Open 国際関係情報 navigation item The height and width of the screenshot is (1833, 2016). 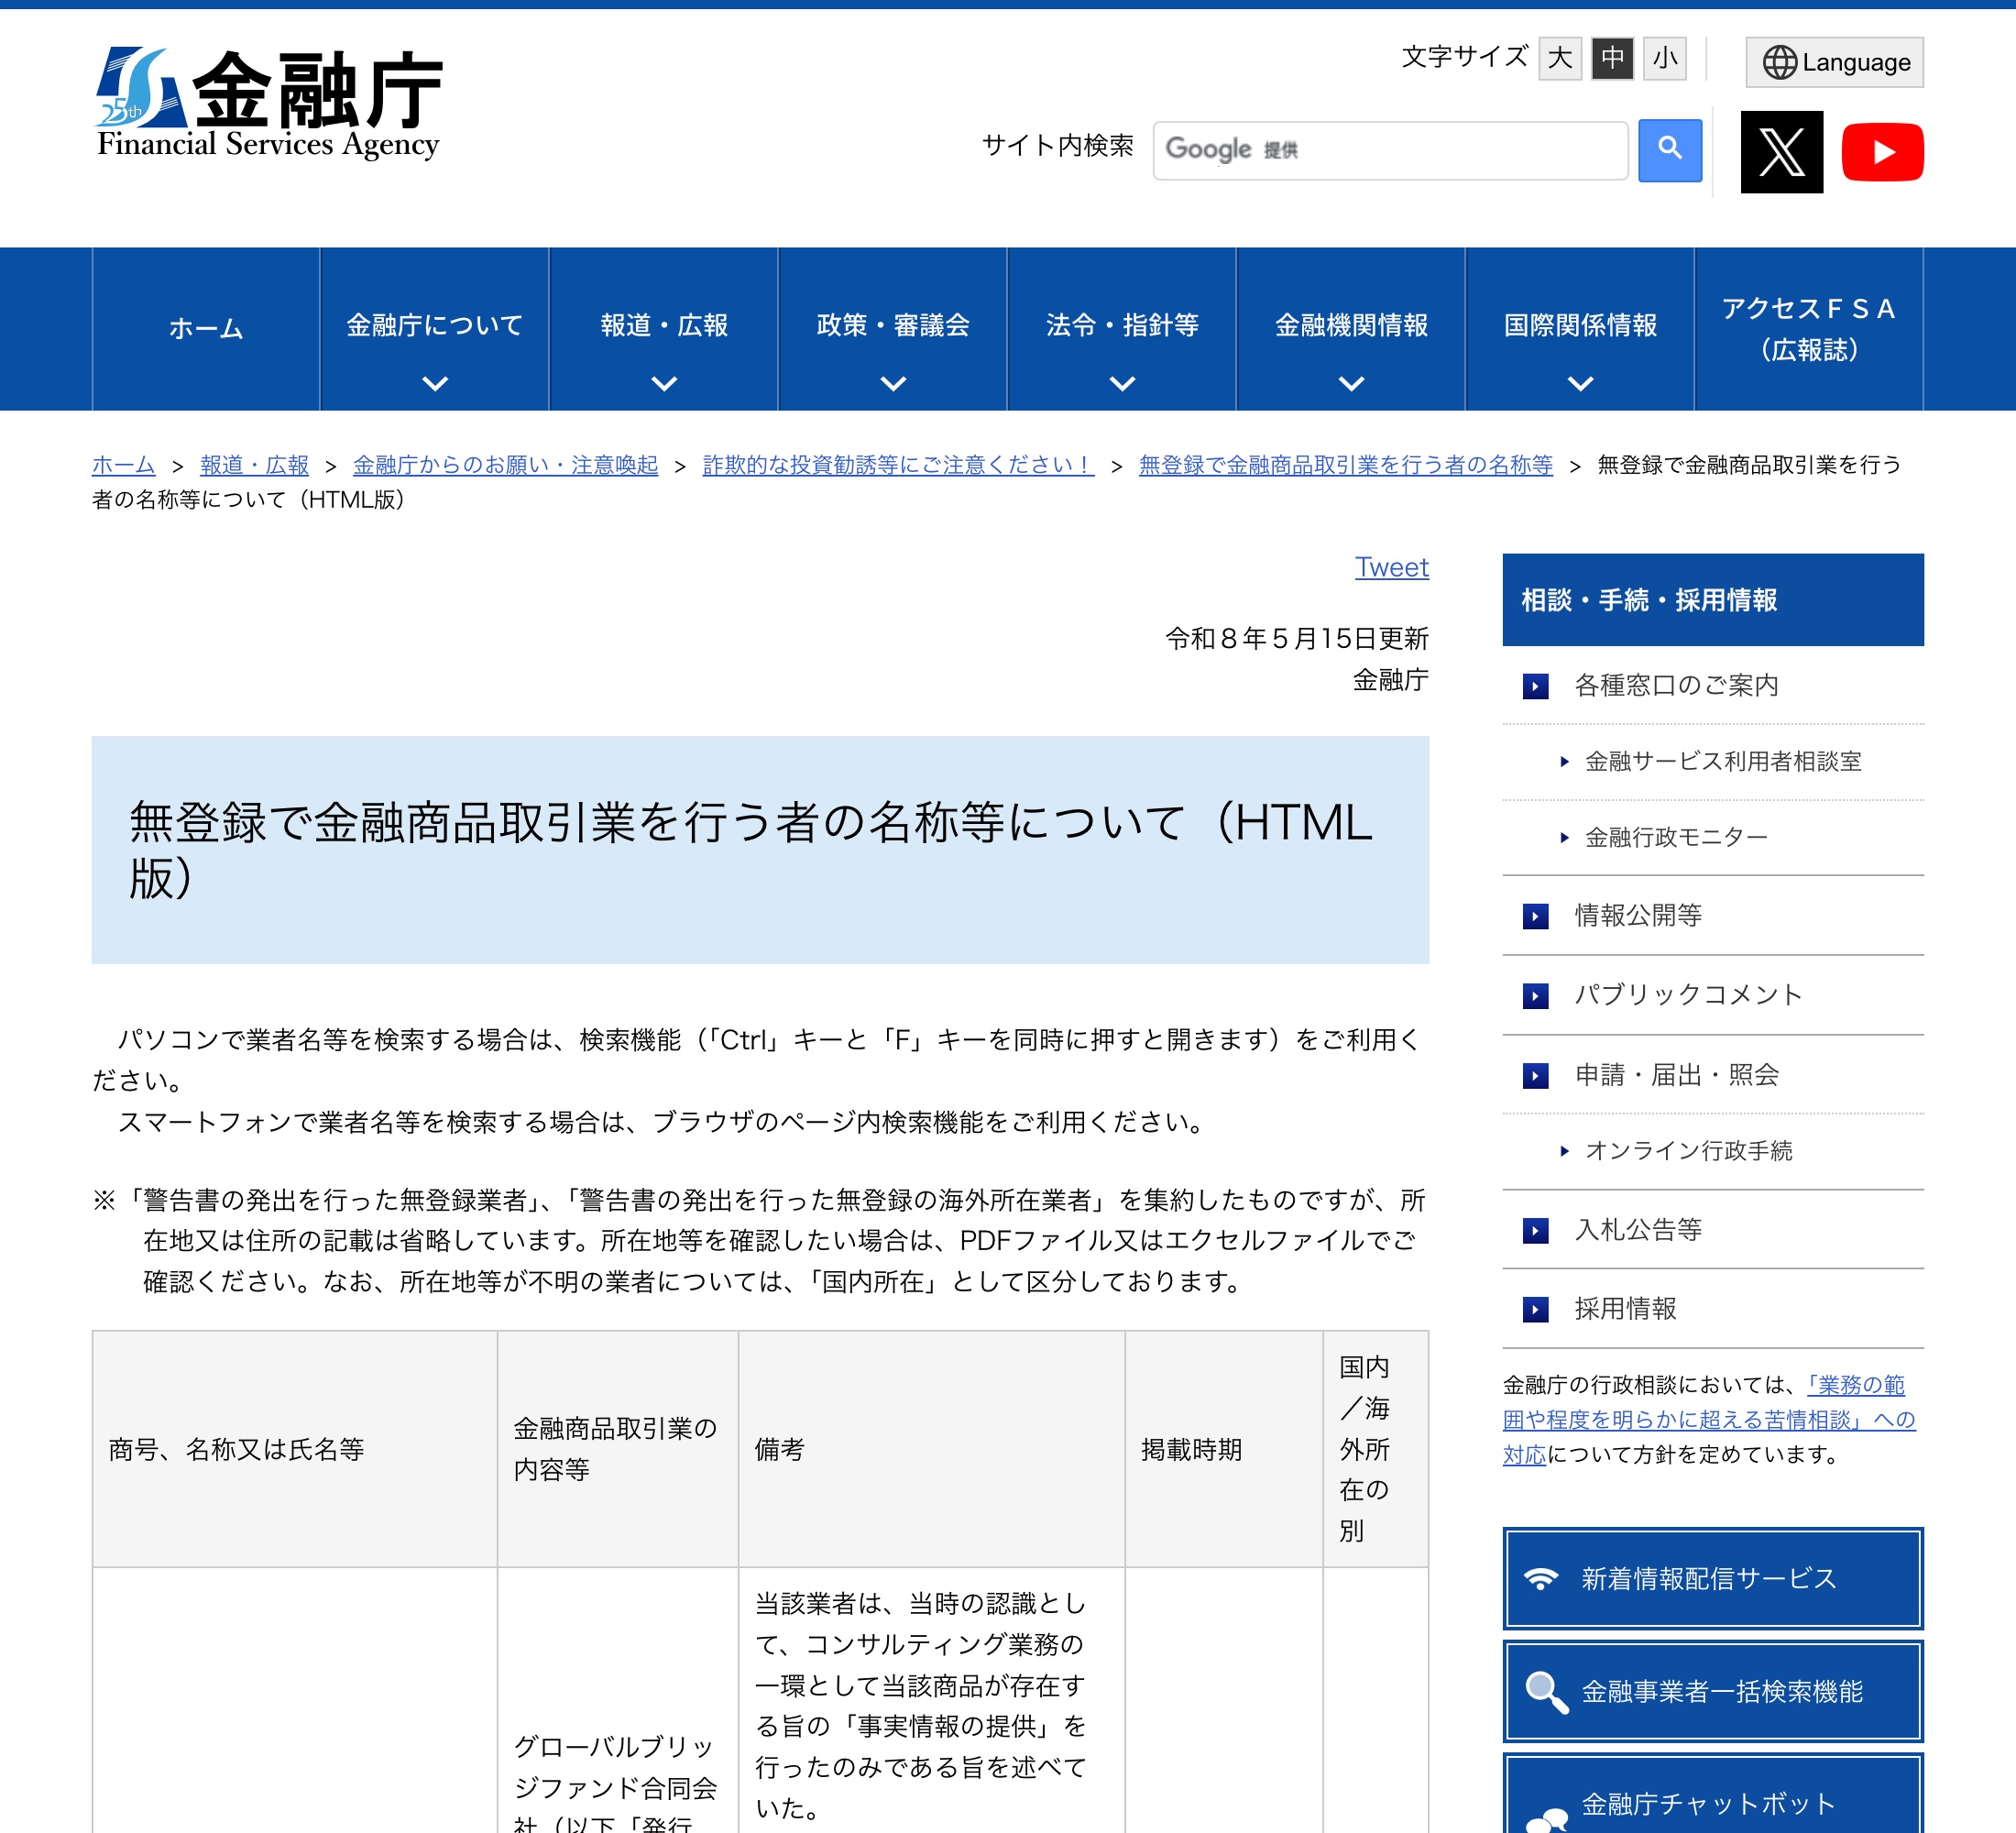tap(1580, 329)
